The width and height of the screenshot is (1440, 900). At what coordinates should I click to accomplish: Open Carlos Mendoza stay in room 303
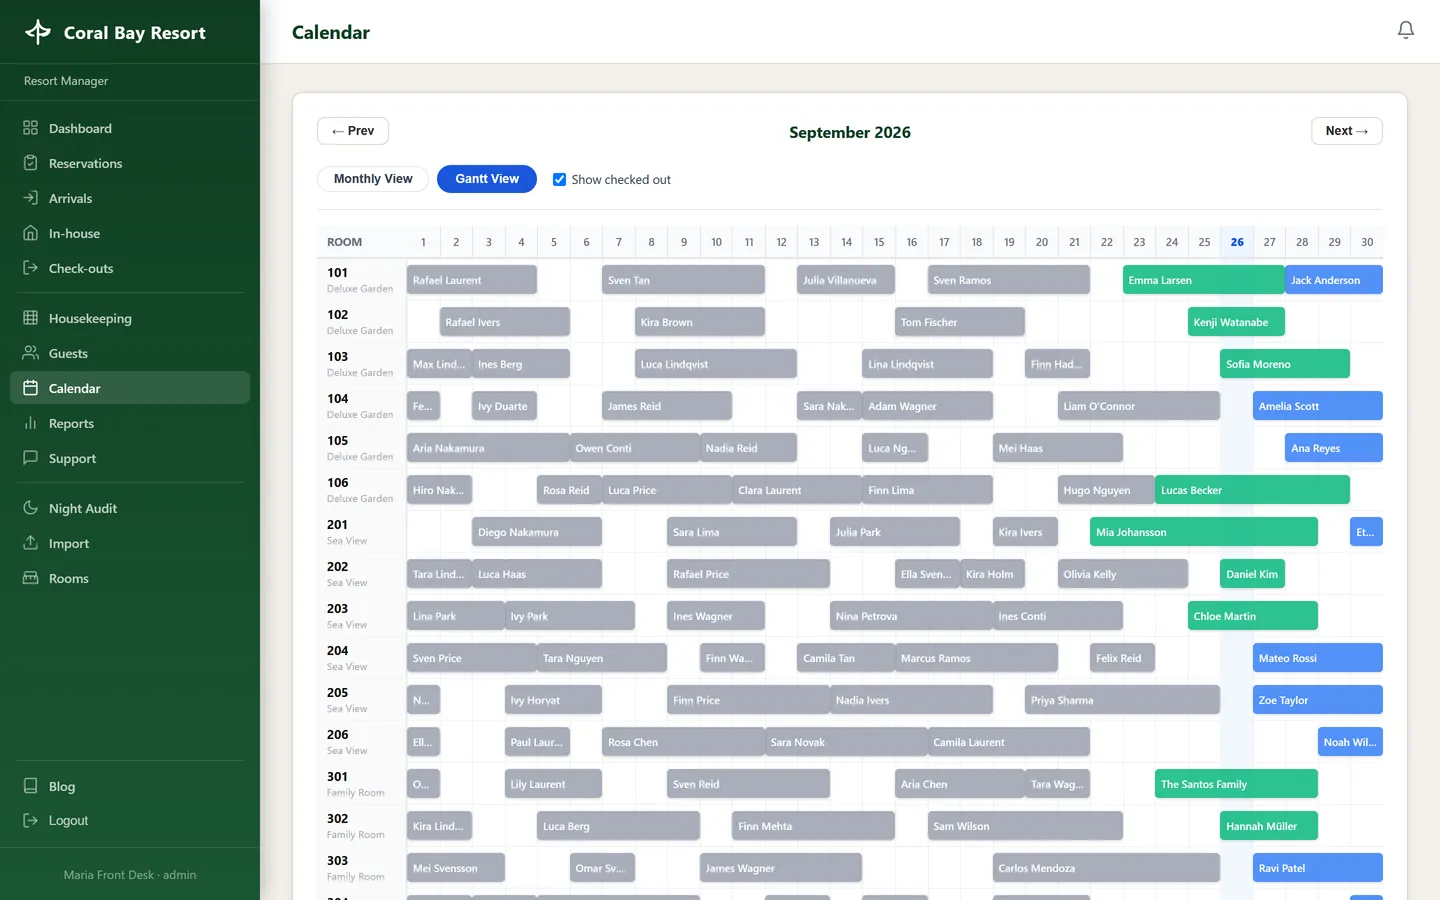click(x=1106, y=868)
